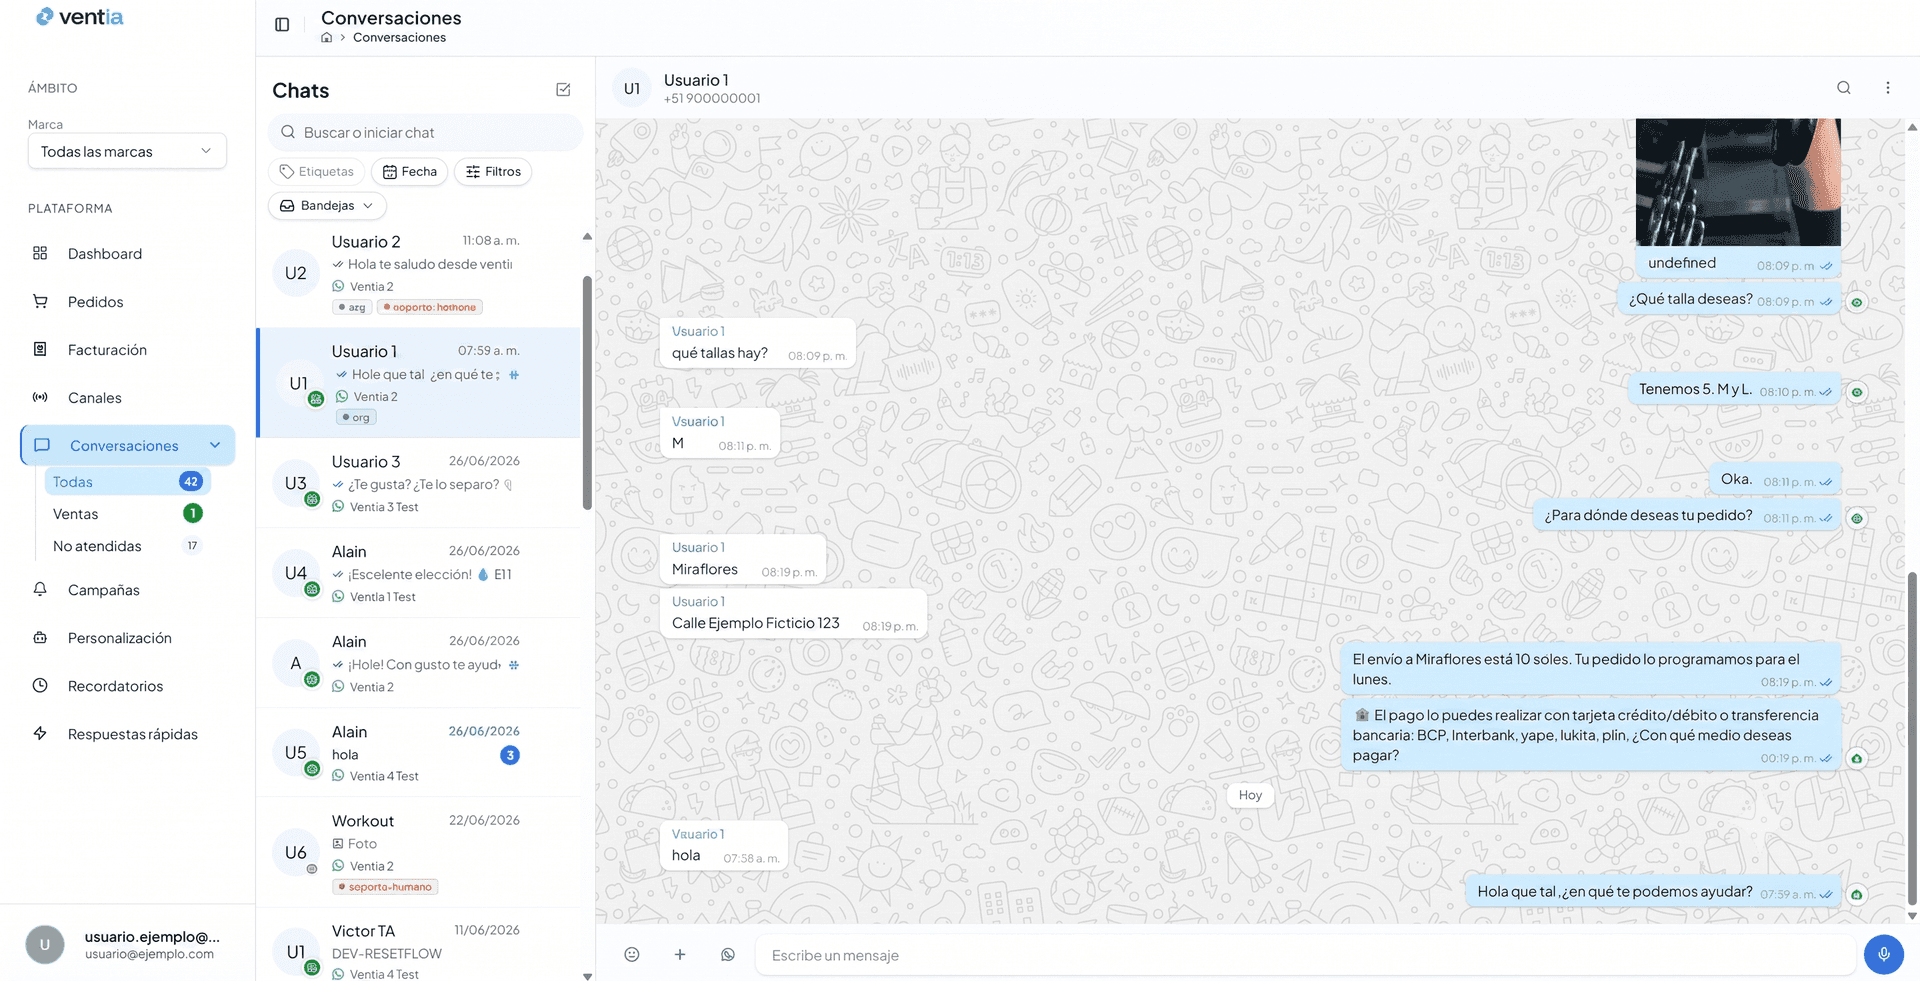Open Alain chat with Excelente elección message
Screen dimensions: 1920x981
[x=420, y=573]
